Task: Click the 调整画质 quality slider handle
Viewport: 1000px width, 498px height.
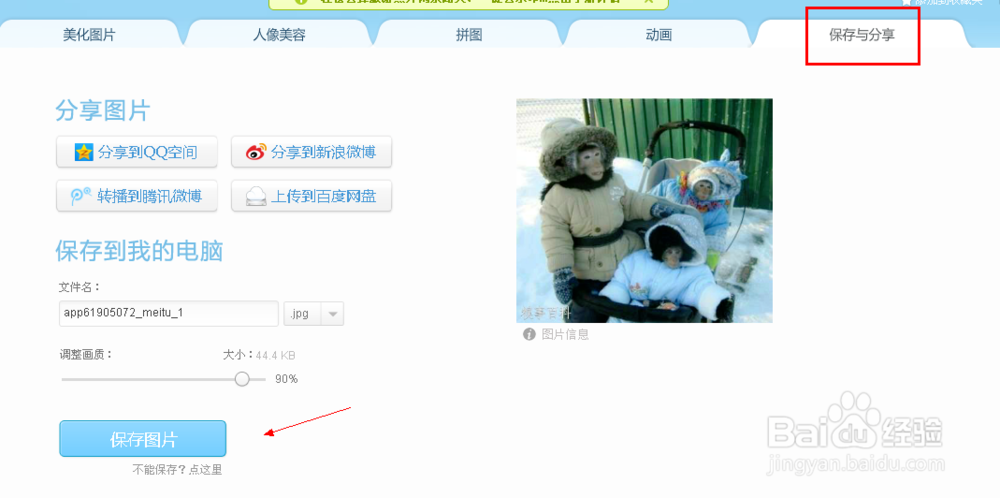Action: point(242,379)
